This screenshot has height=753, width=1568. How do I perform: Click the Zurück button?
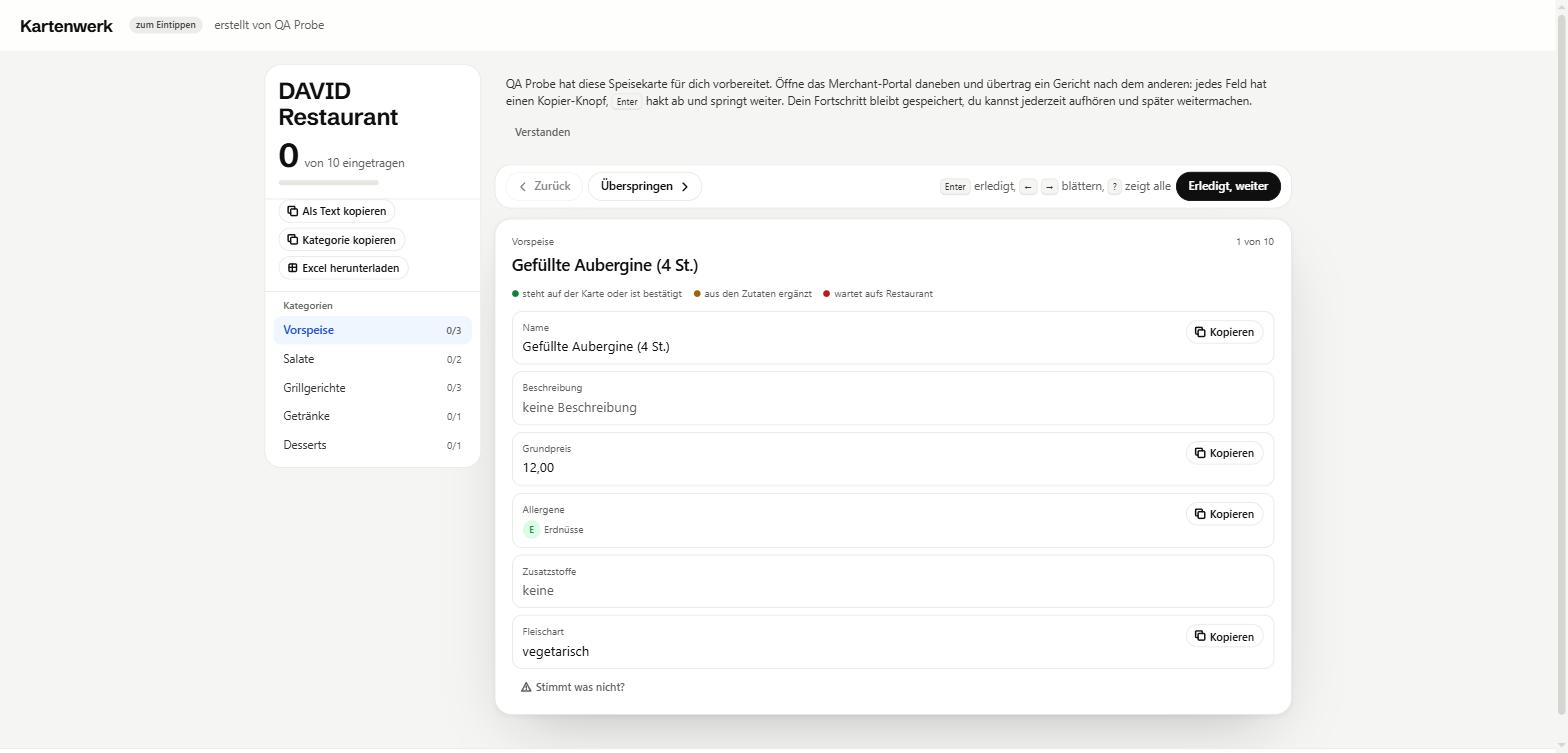click(544, 186)
